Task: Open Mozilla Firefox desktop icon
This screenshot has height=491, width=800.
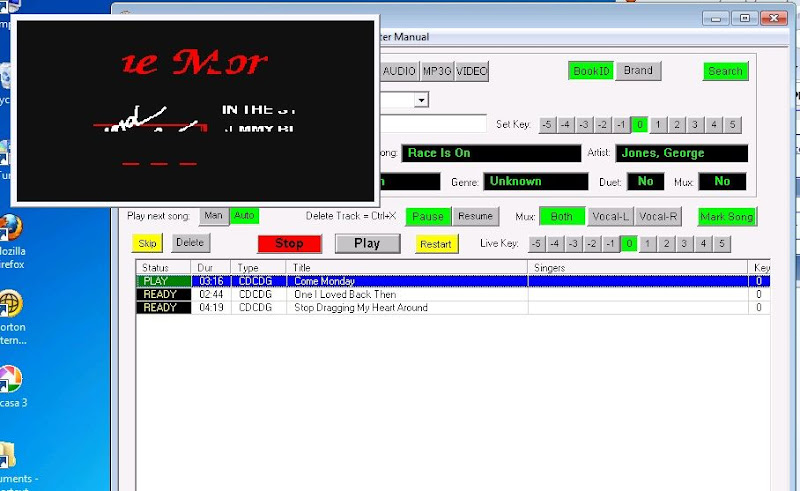Action: click(11, 241)
